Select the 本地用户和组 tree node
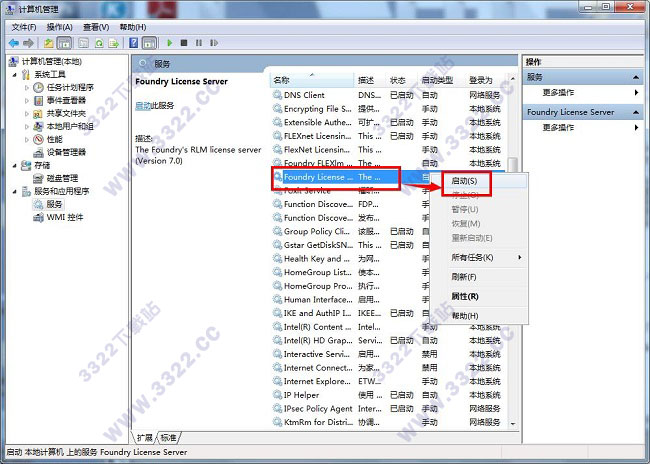 (70, 126)
